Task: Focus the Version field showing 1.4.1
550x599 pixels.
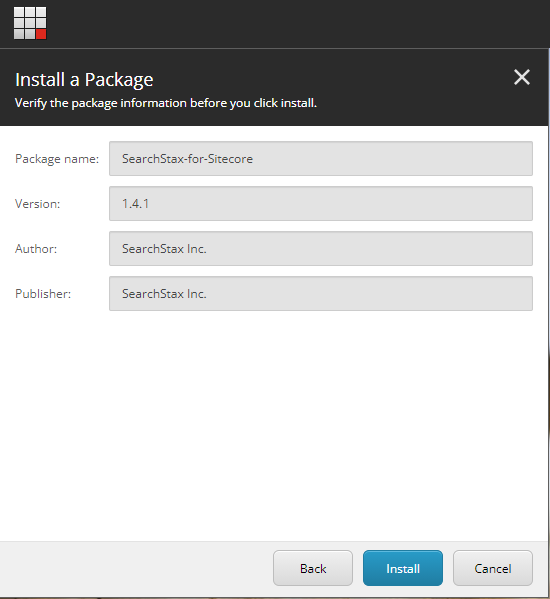Action: (x=321, y=204)
